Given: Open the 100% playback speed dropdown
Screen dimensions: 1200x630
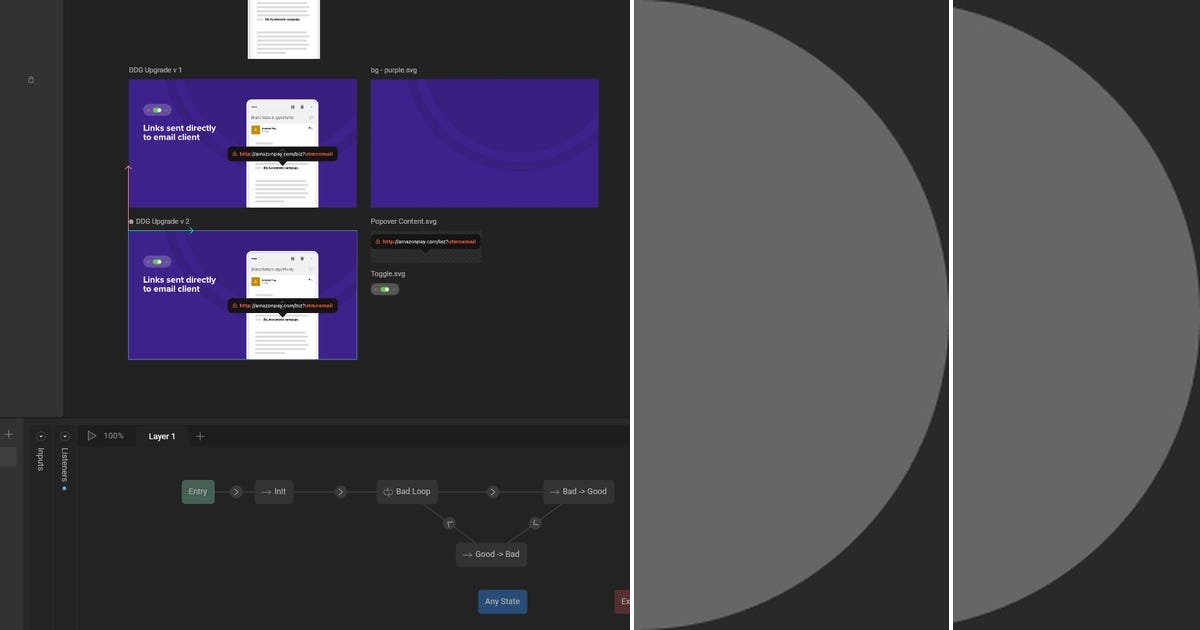Looking at the screenshot, I should tap(113, 435).
